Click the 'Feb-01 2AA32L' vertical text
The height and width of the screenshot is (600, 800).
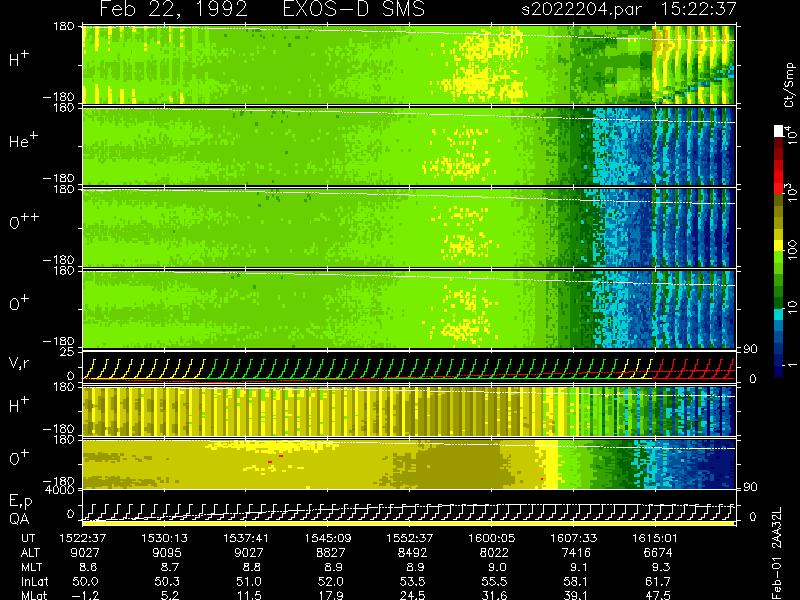point(778,554)
